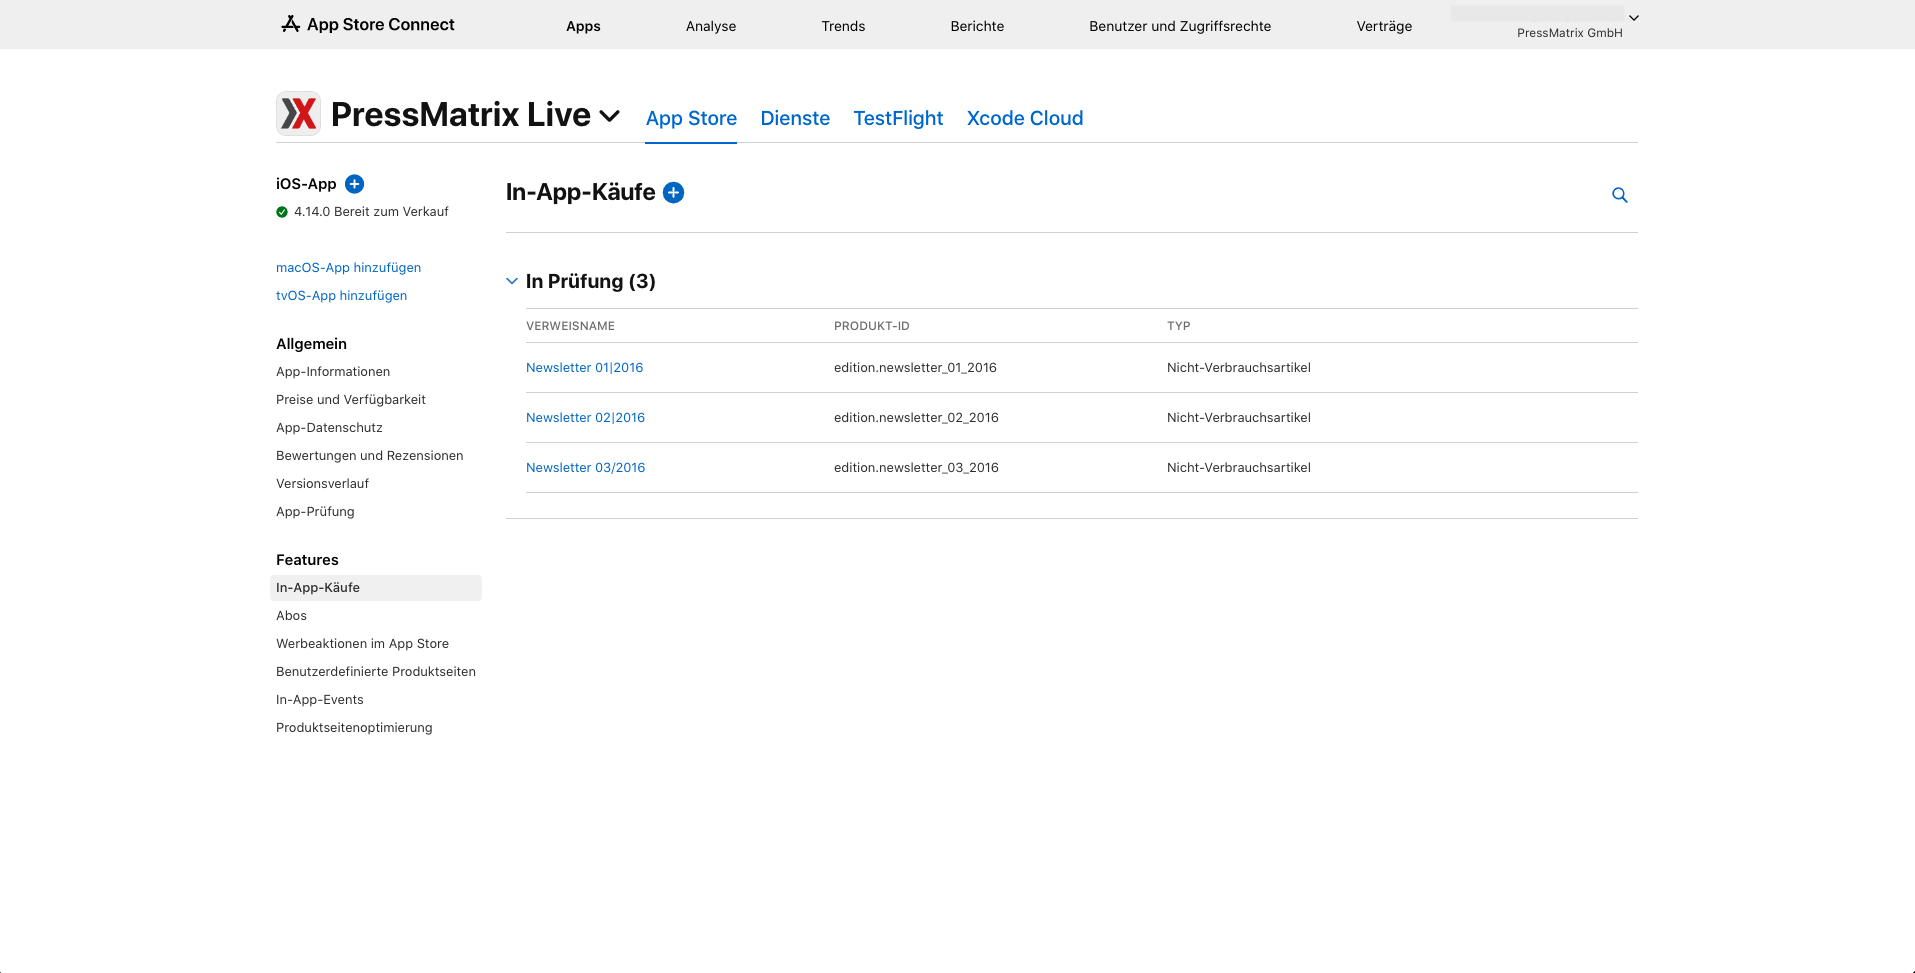Click product ID edition.newsletter_03_2016

tap(916, 468)
